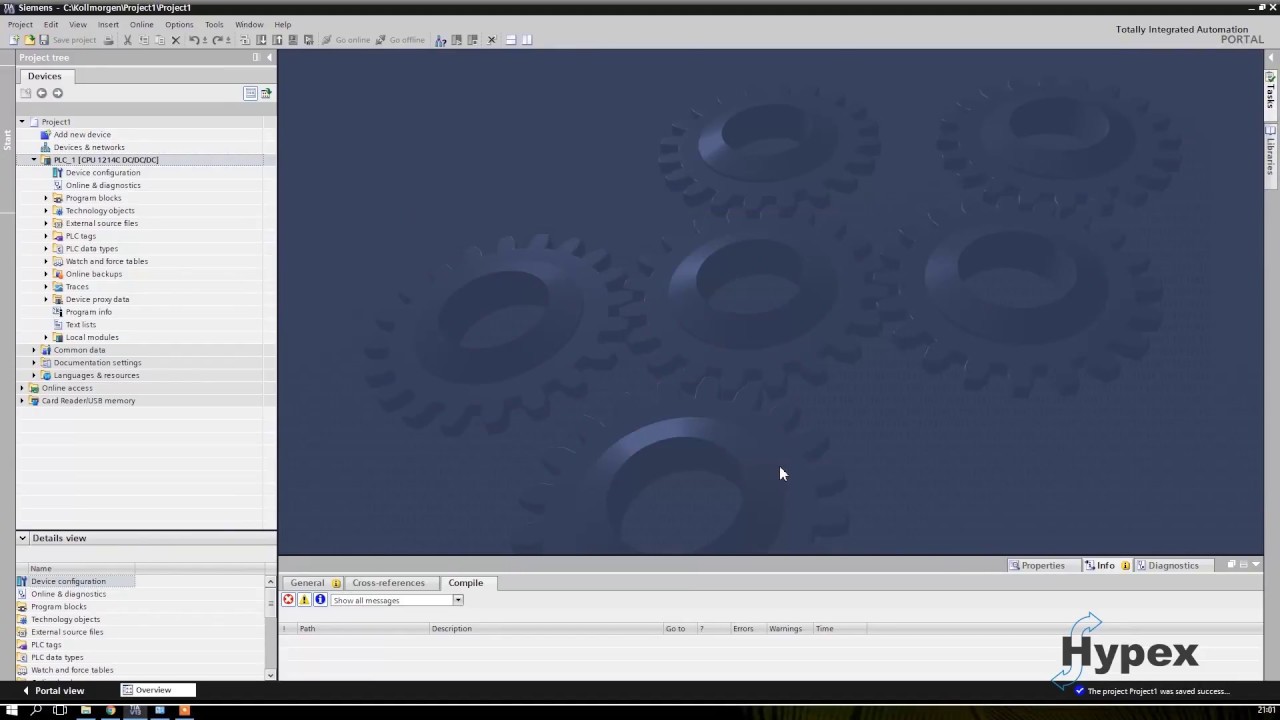
Task: Redo the last undone action
Action: click(217, 40)
